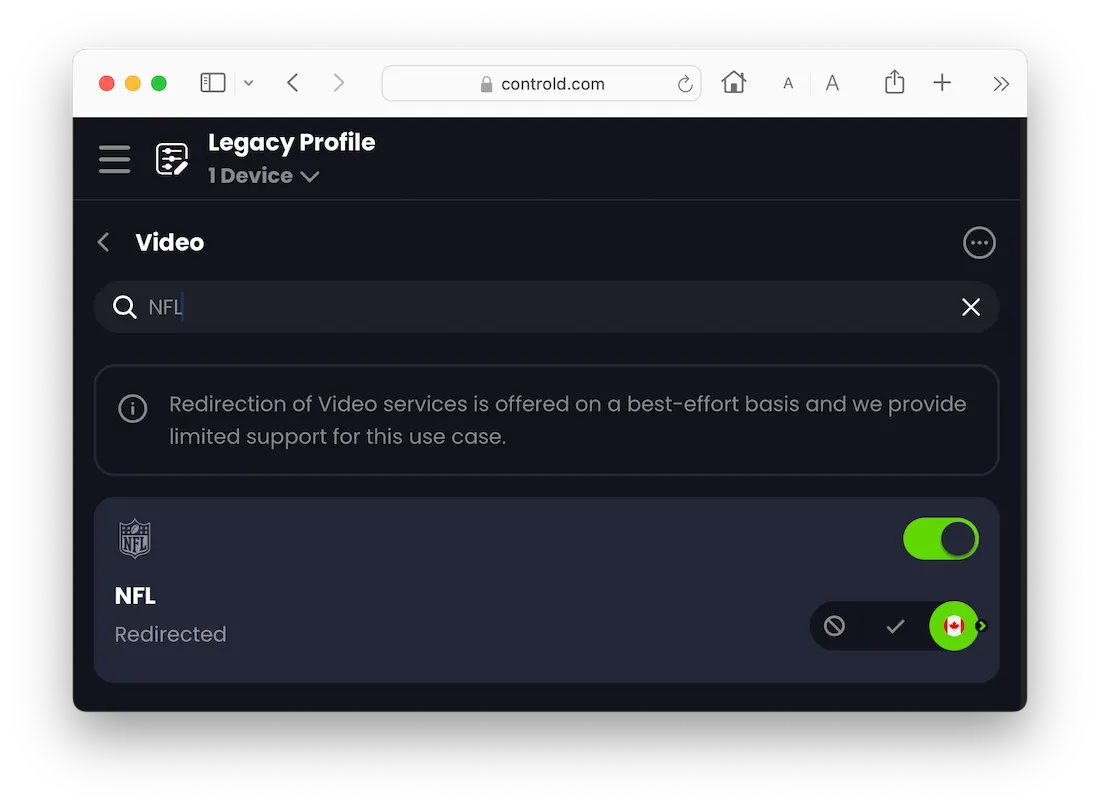Click the Legacy Profile edit icon

click(172, 159)
